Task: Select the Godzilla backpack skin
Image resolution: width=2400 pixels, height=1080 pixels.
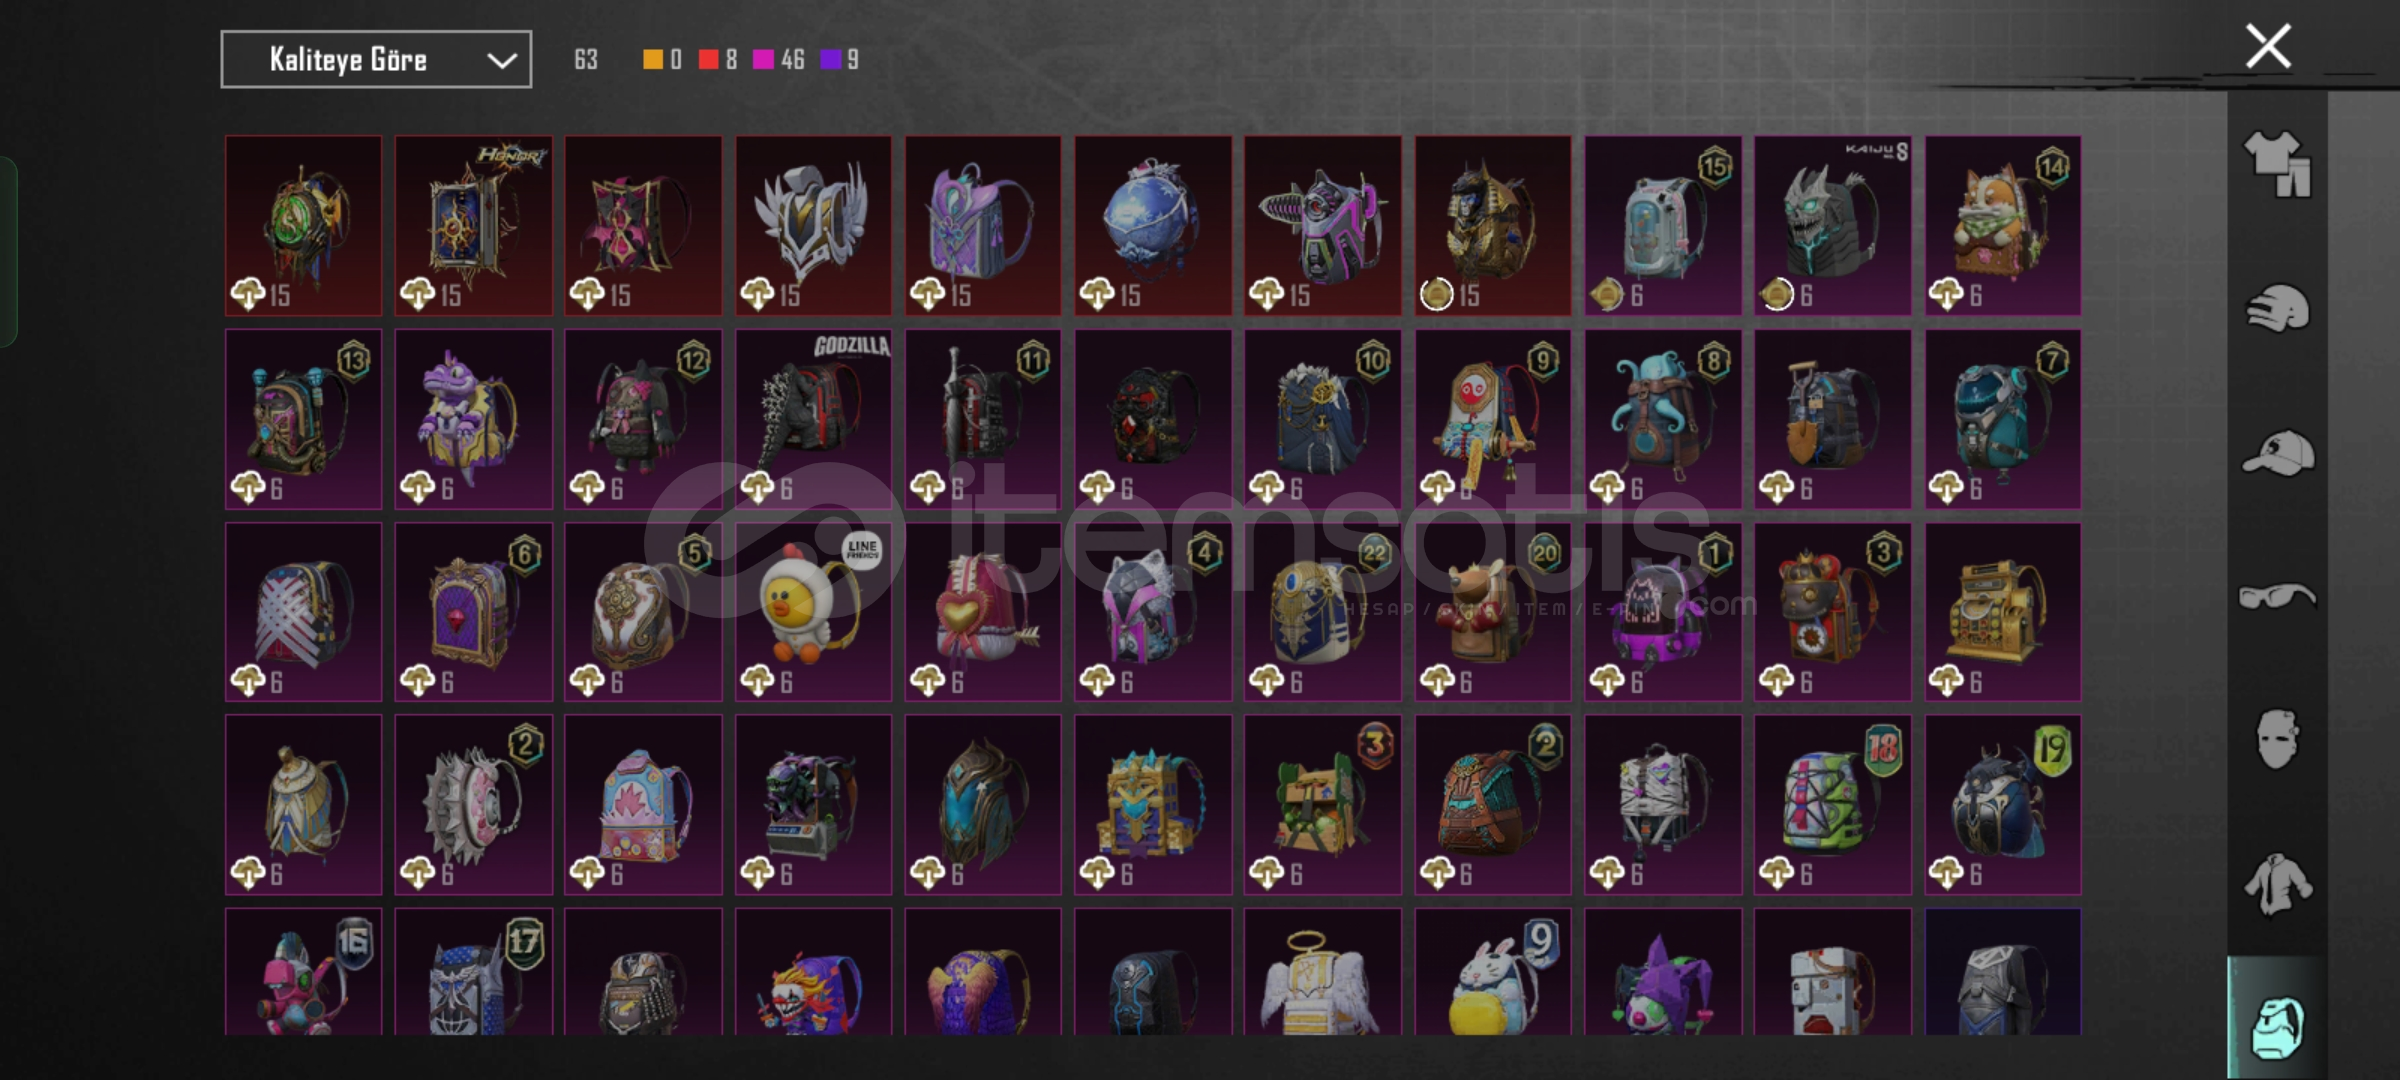Action: coord(813,419)
